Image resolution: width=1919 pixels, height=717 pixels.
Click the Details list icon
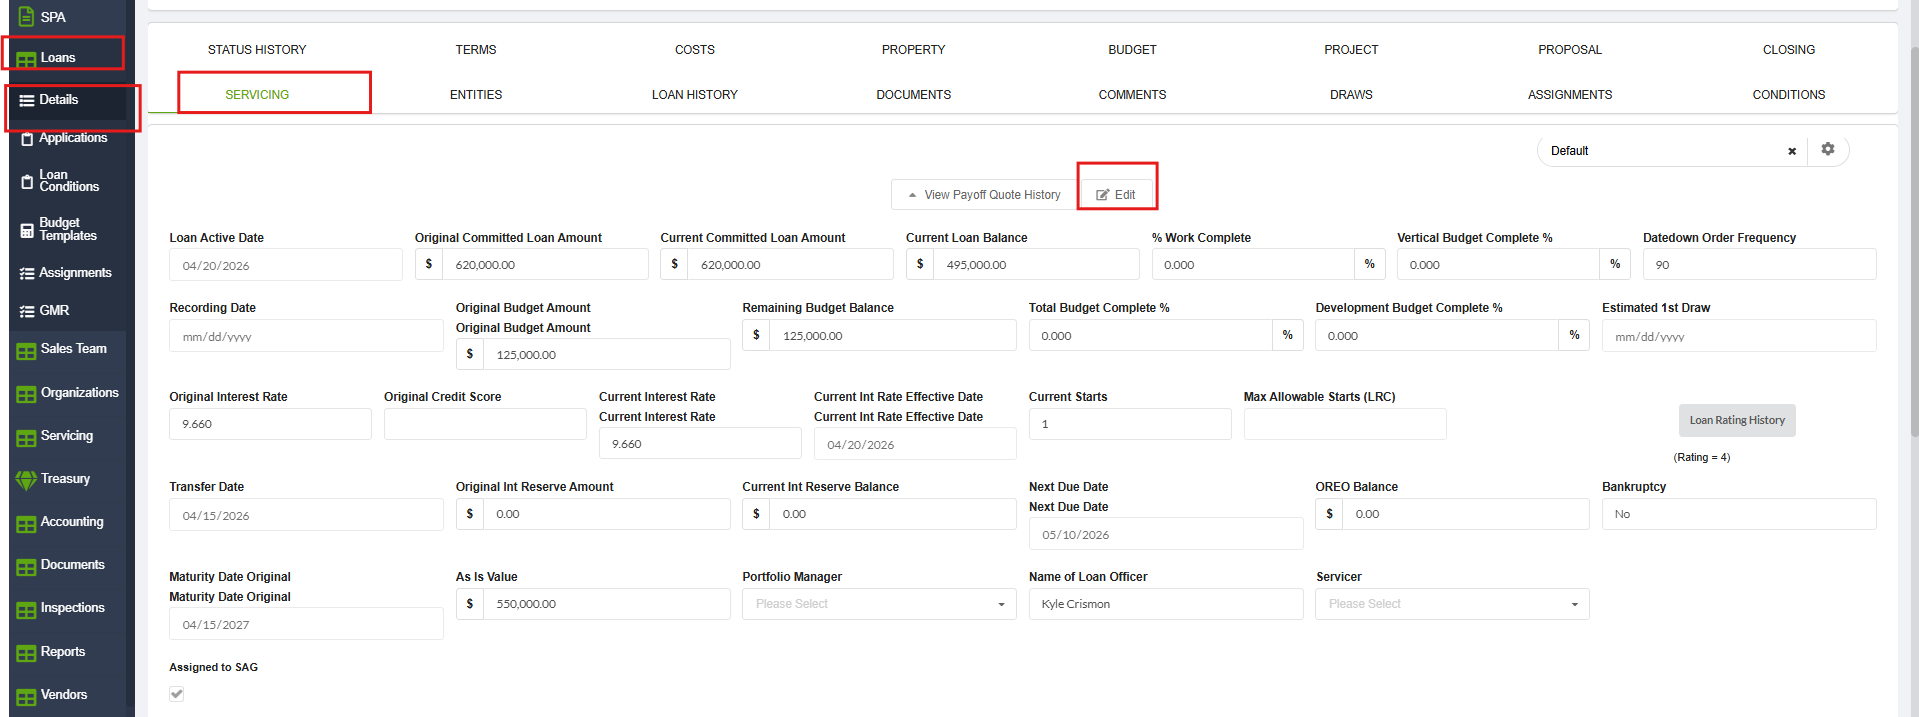tap(27, 100)
